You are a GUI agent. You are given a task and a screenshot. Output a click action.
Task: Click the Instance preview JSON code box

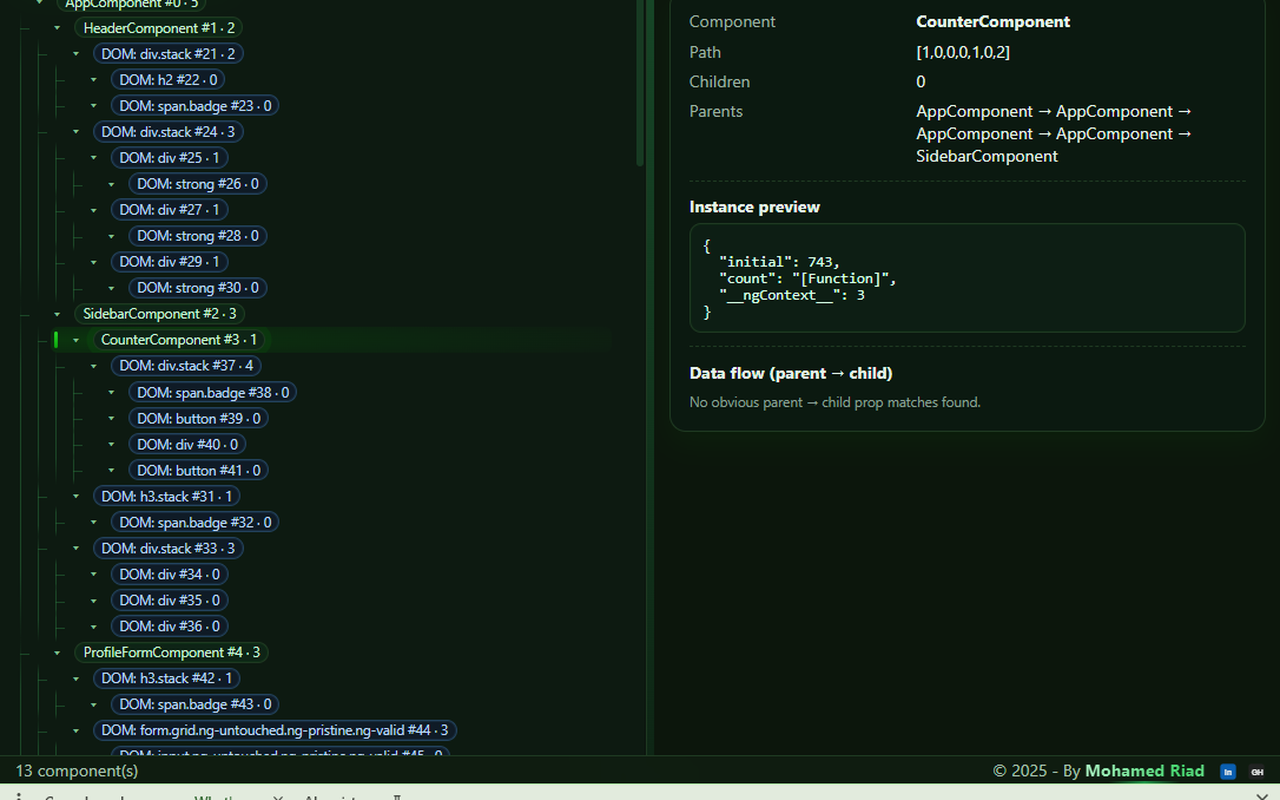[x=967, y=278]
